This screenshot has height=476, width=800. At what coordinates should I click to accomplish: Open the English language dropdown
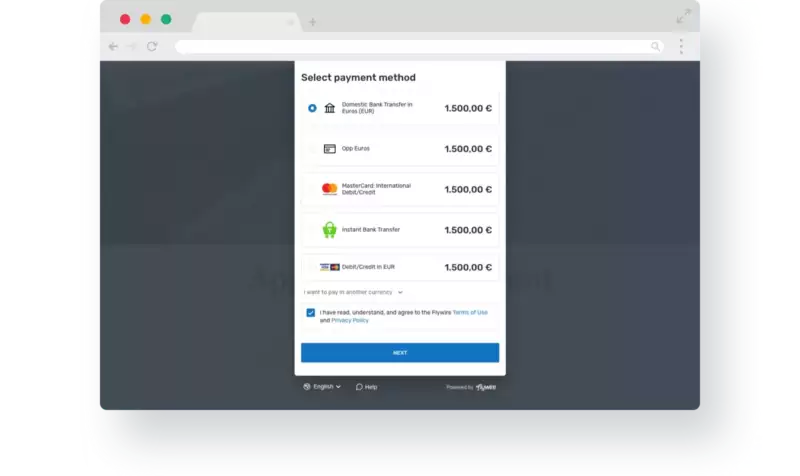[x=327, y=386]
